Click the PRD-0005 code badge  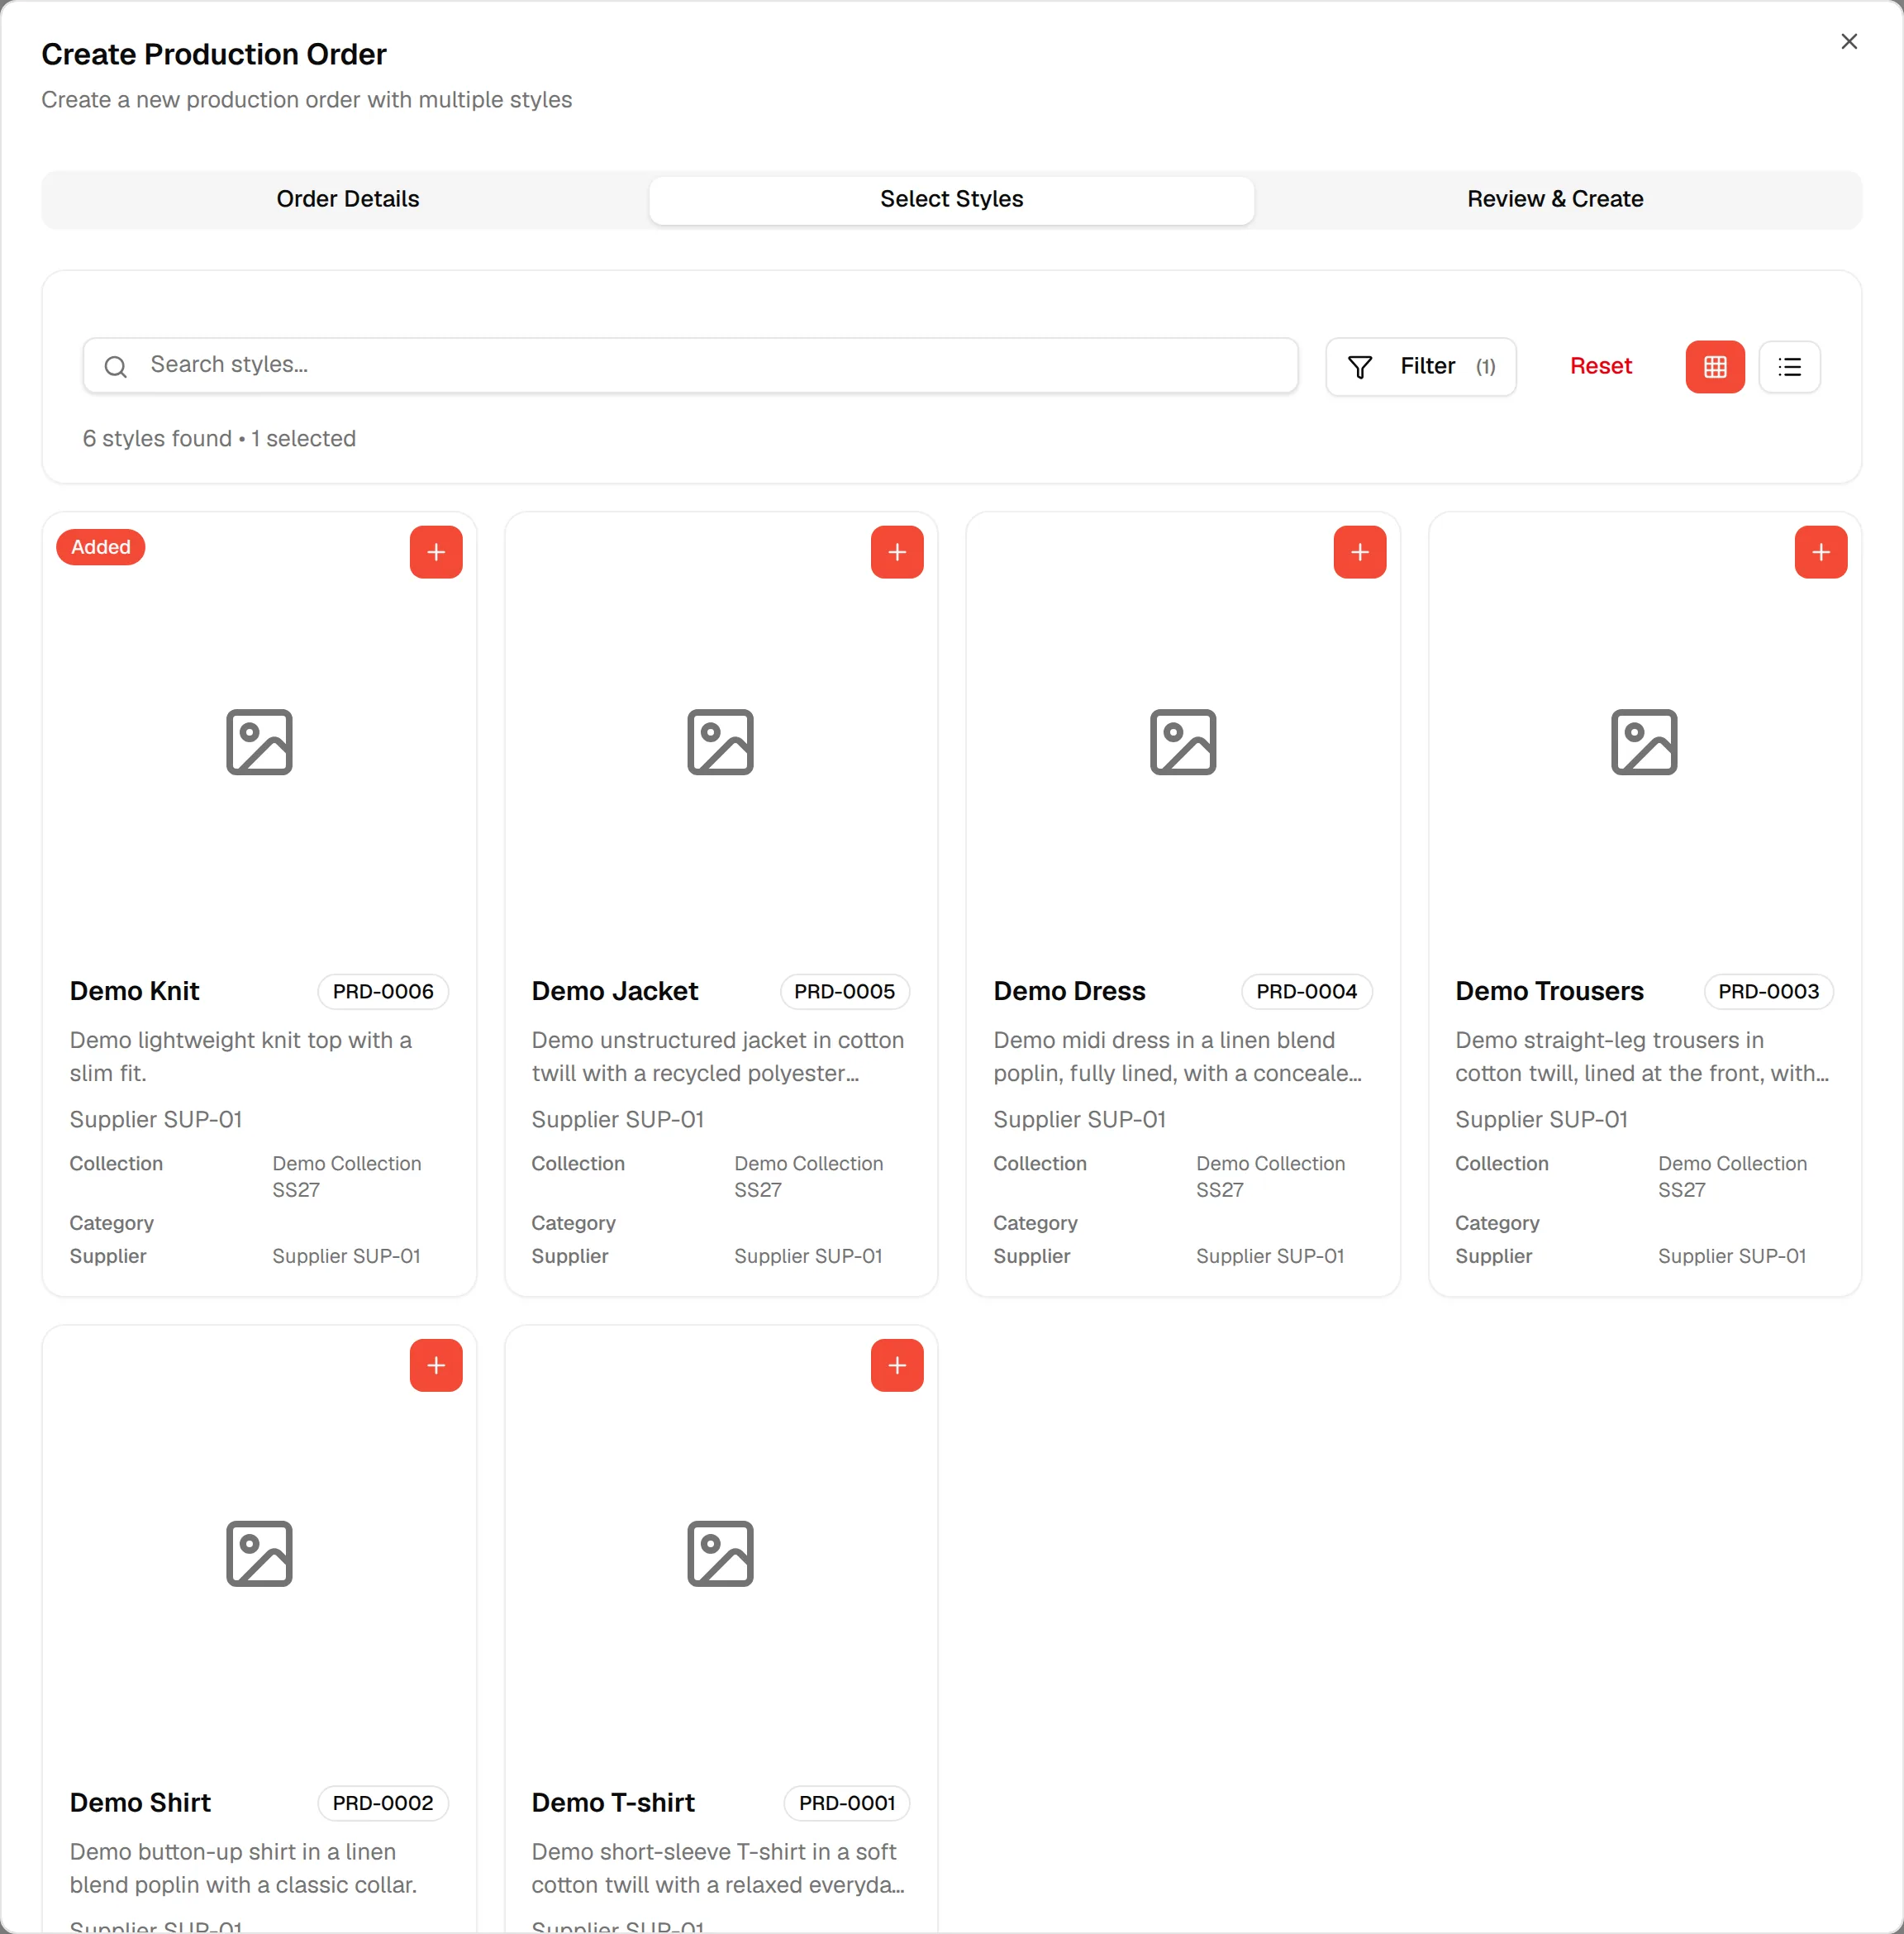(x=845, y=991)
